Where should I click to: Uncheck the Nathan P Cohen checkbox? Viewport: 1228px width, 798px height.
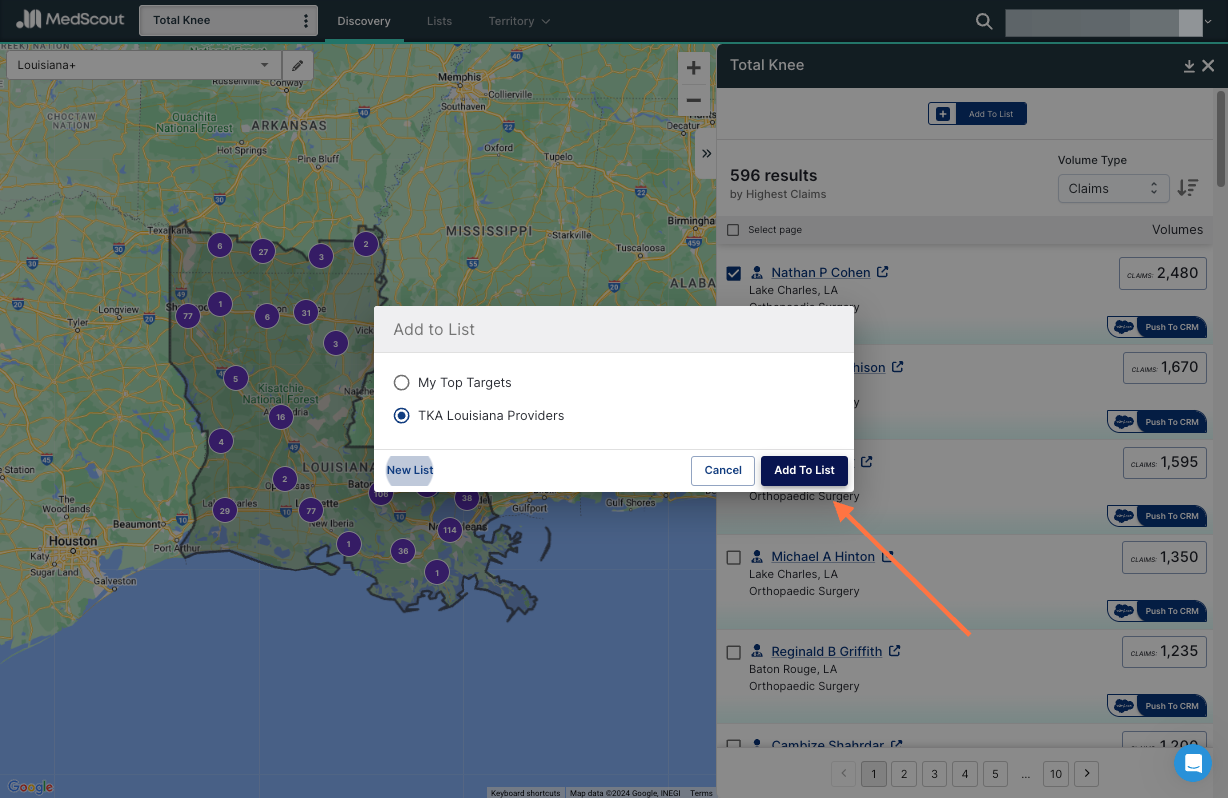[x=734, y=273]
